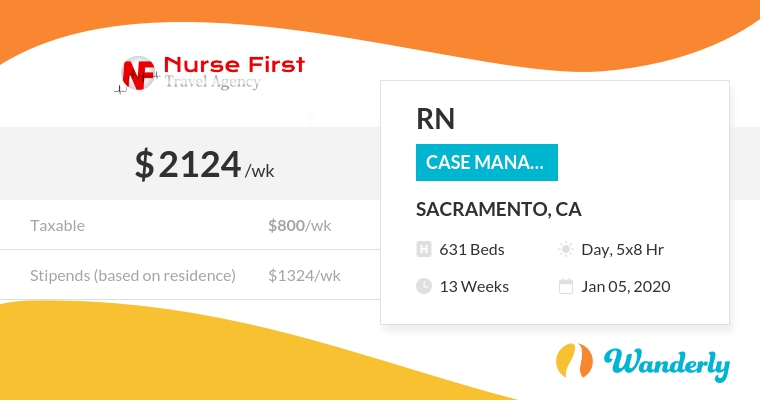Click the Wanderly balloon logo icon
Viewport: 760px width, 420px height.
[571, 361]
